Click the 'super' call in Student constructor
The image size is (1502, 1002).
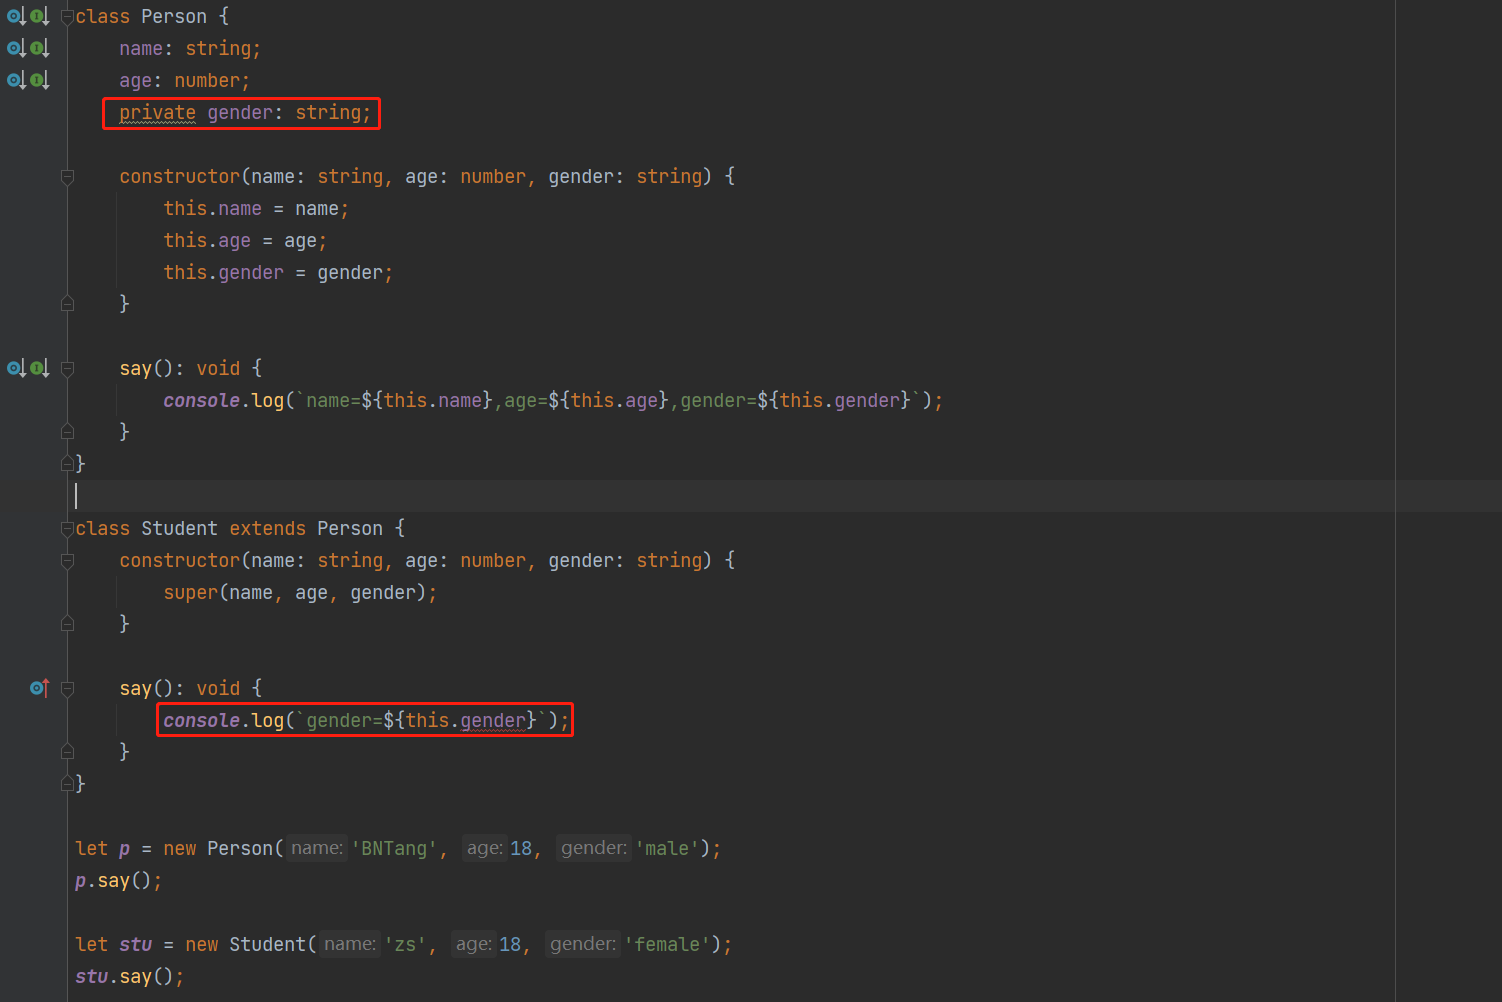pyautogui.click(x=191, y=593)
